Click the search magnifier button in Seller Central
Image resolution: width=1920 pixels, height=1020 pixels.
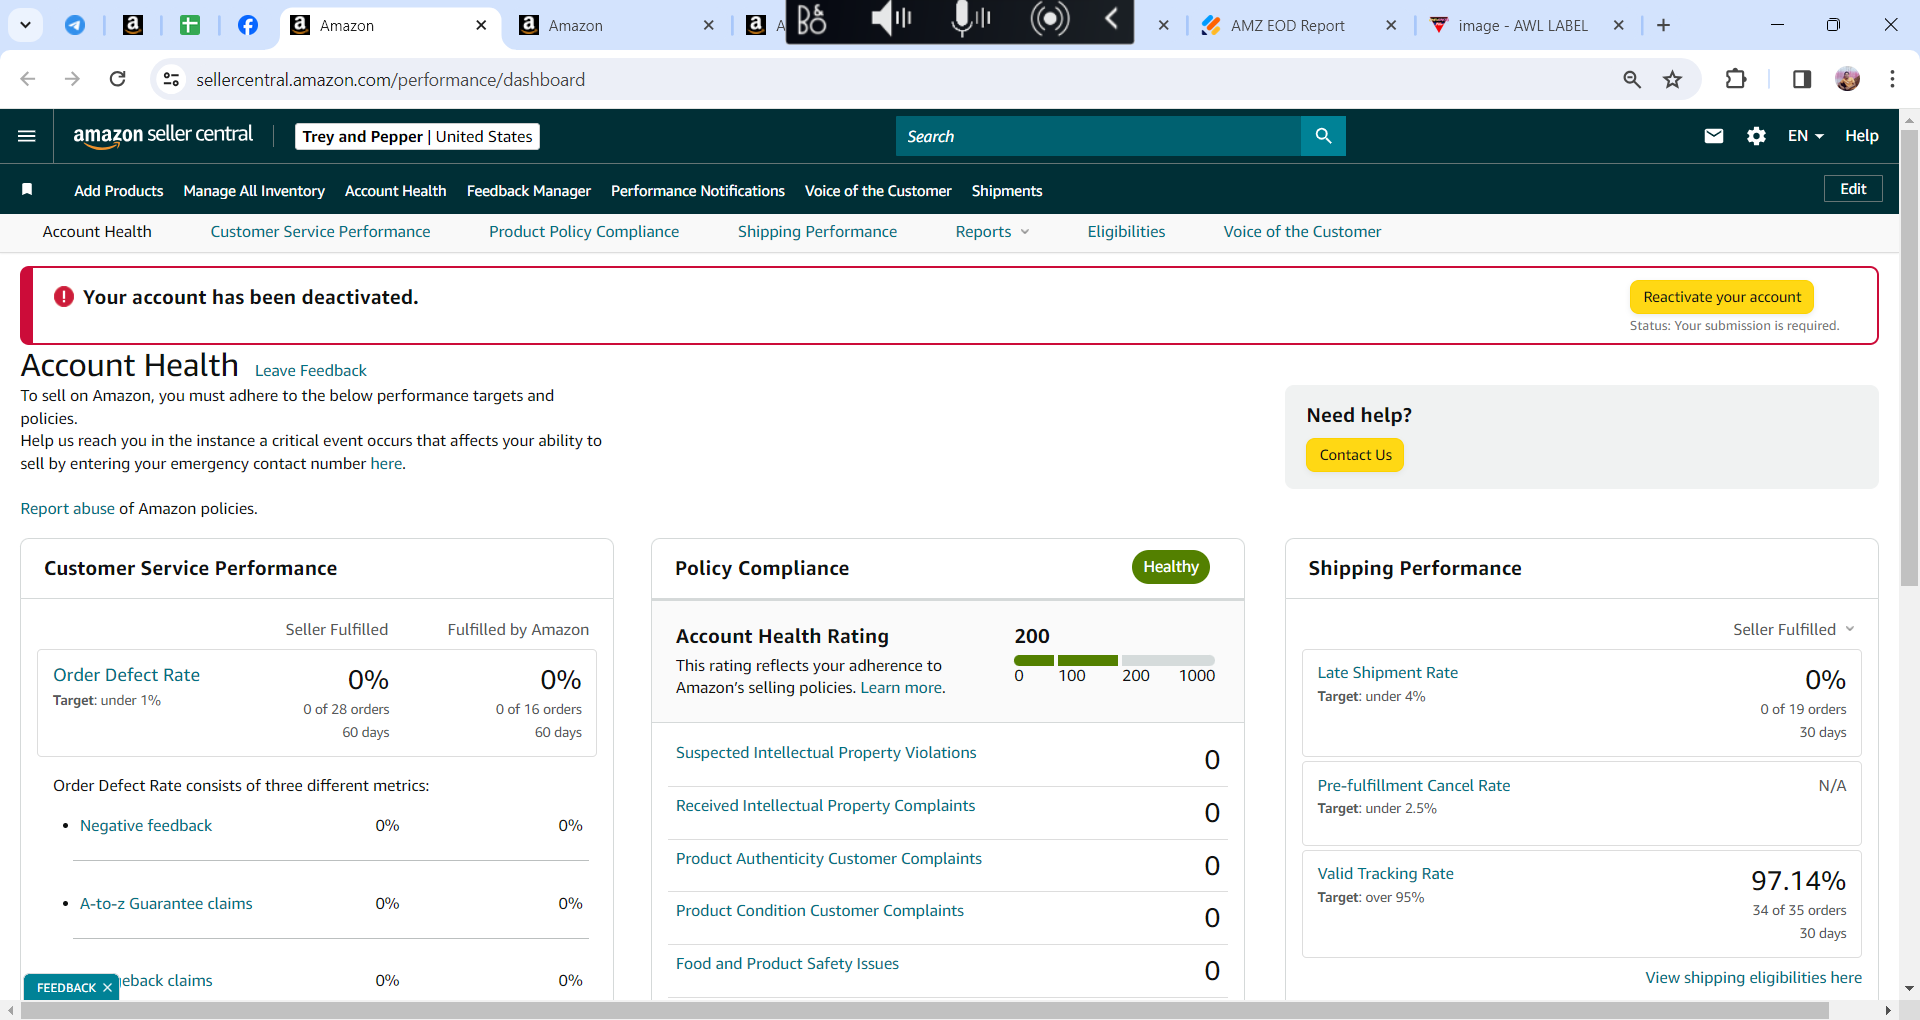point(1323,136)
